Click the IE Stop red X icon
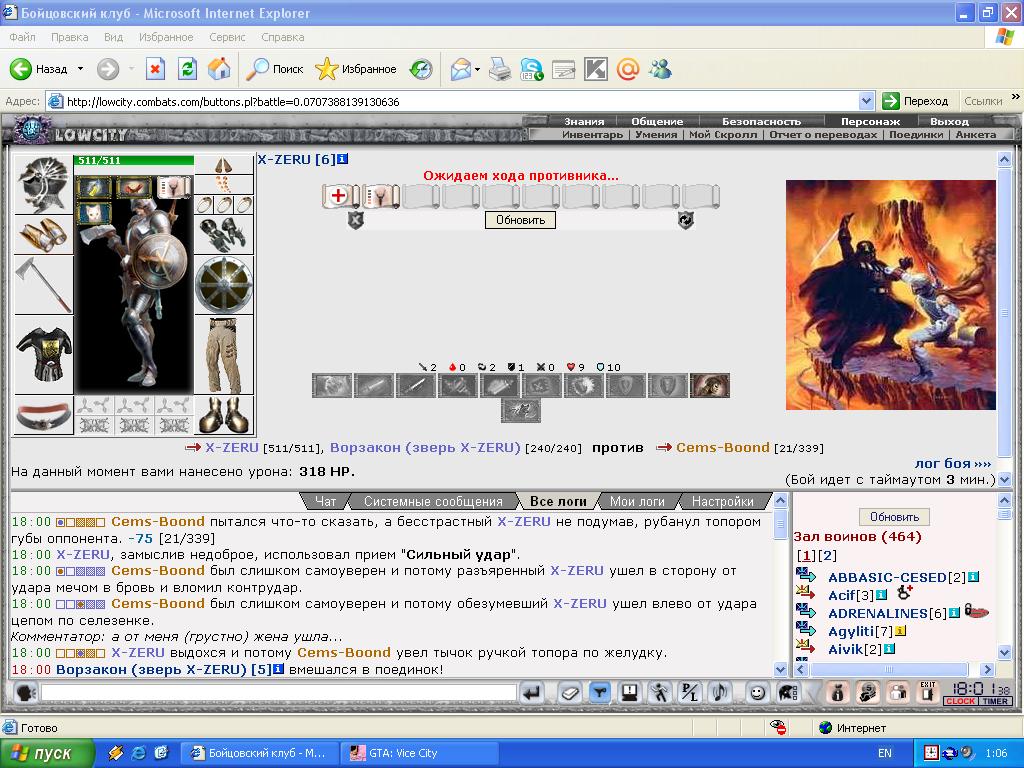Image resolution: width=1024 pixels, height=768 pixels. click(155, 69)
